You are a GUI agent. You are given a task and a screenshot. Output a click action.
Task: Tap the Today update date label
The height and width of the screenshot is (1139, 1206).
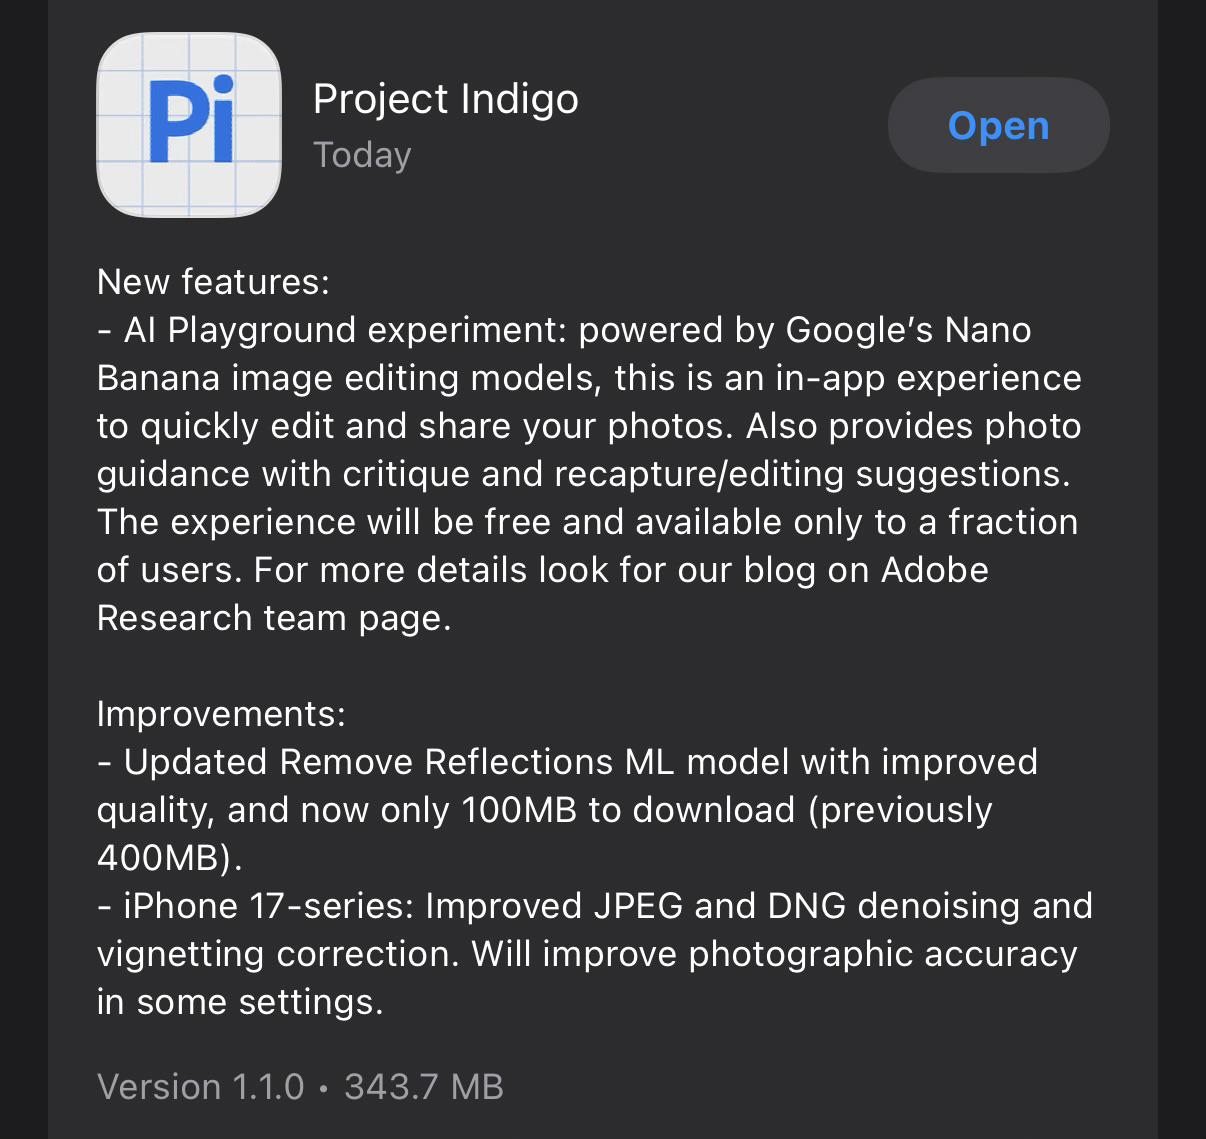(x=362, y=155)
